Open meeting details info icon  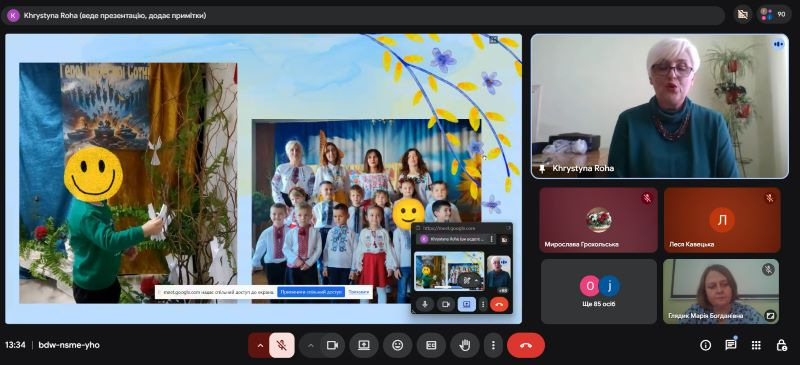pos(706,346)
